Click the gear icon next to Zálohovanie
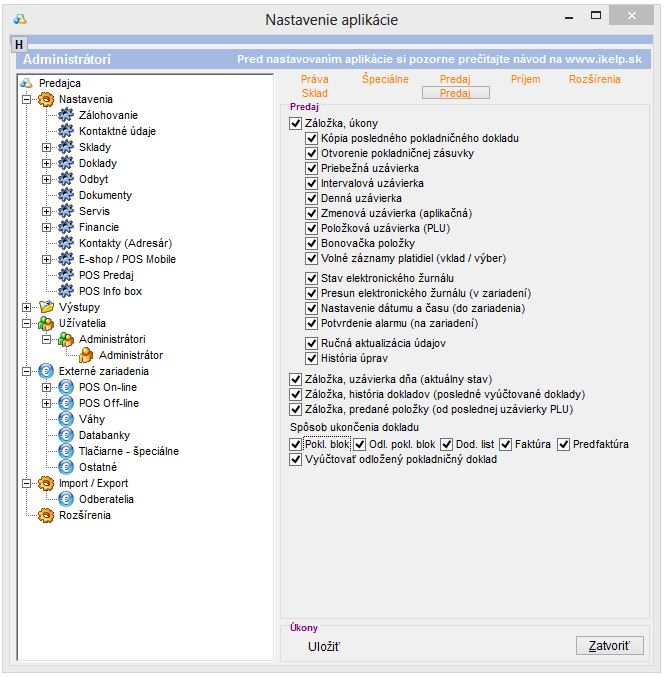664x677 pixels. (x=67, y=116)
